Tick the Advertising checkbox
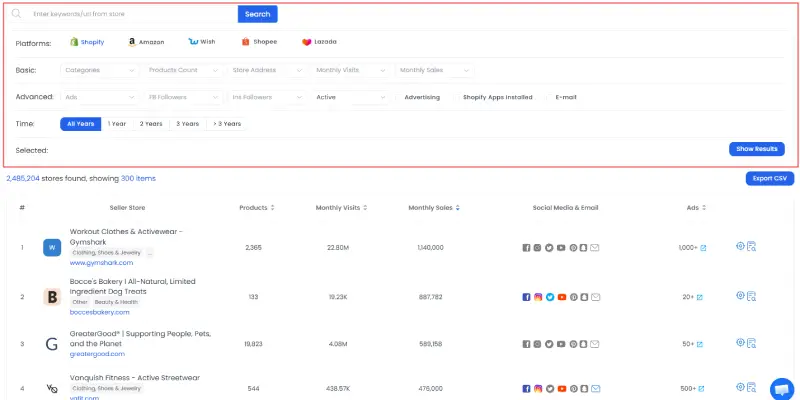 398,97
